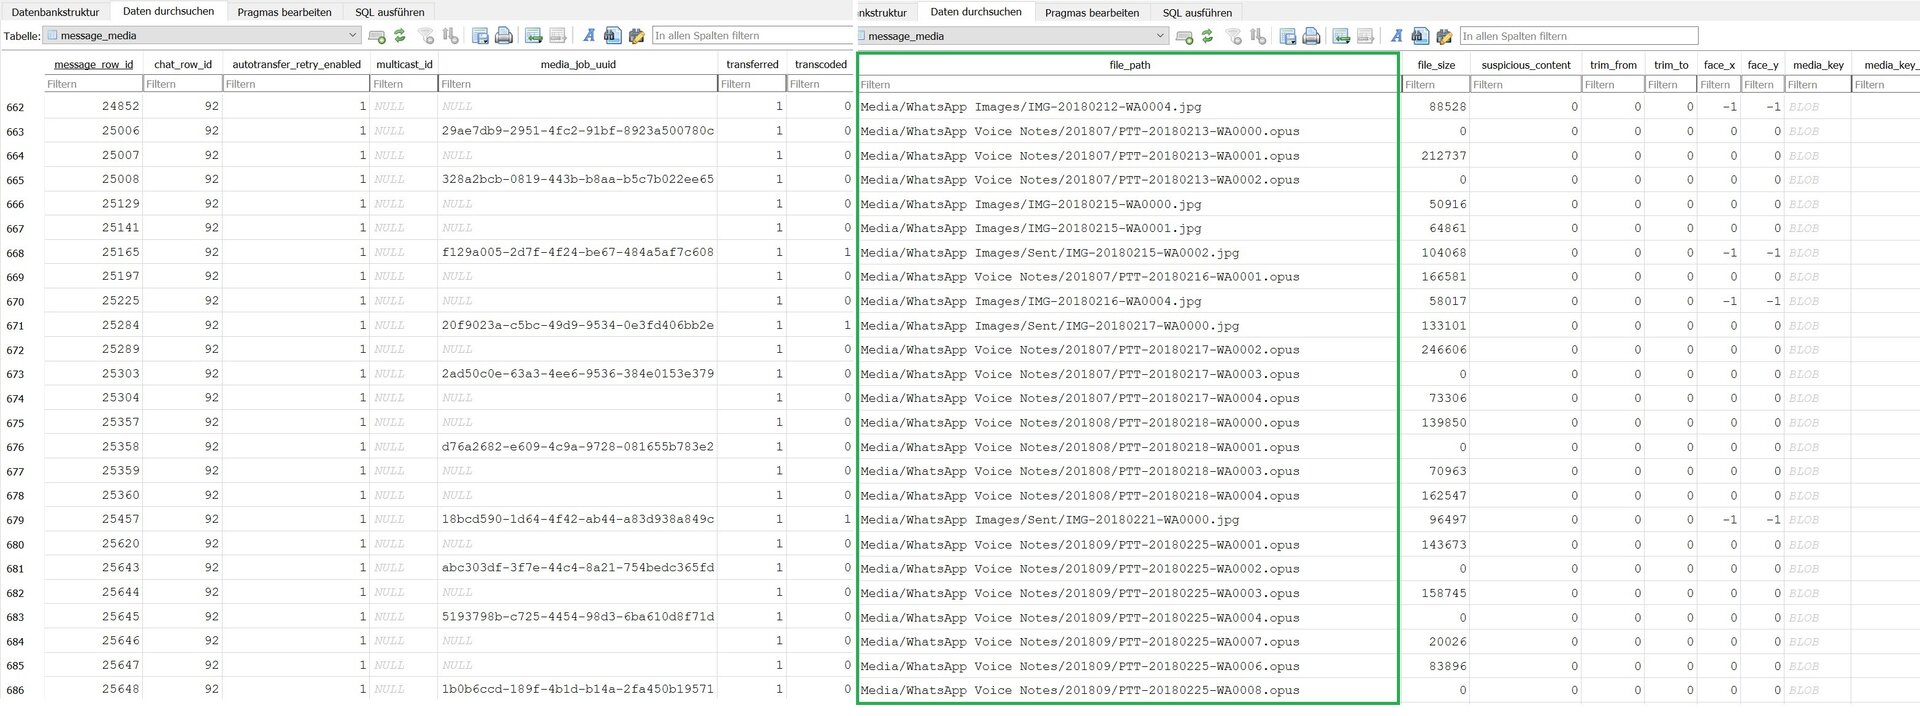The image size is (1920, 716).
Task: Focus the 'In allen Spalten filtern' box in right pane
Action: point(1578,37)
